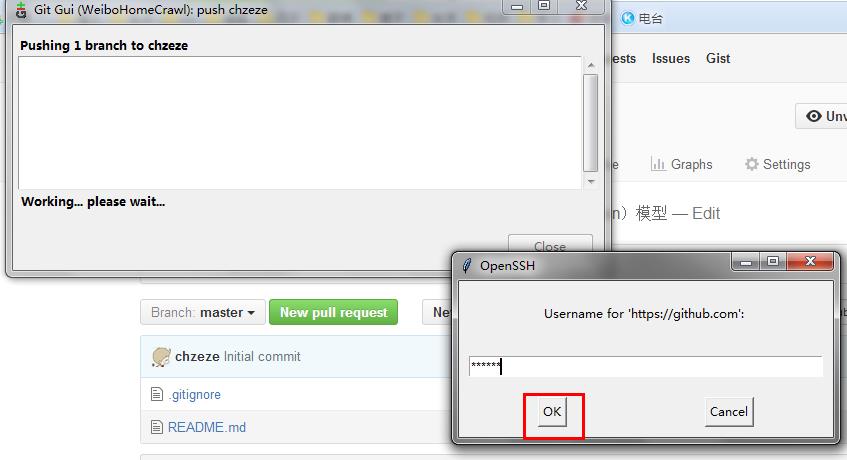This screenshot has height=460, width=847.
Task: Click the Git Gui output scrollbar thumb
Action: (x=591, y=124)
